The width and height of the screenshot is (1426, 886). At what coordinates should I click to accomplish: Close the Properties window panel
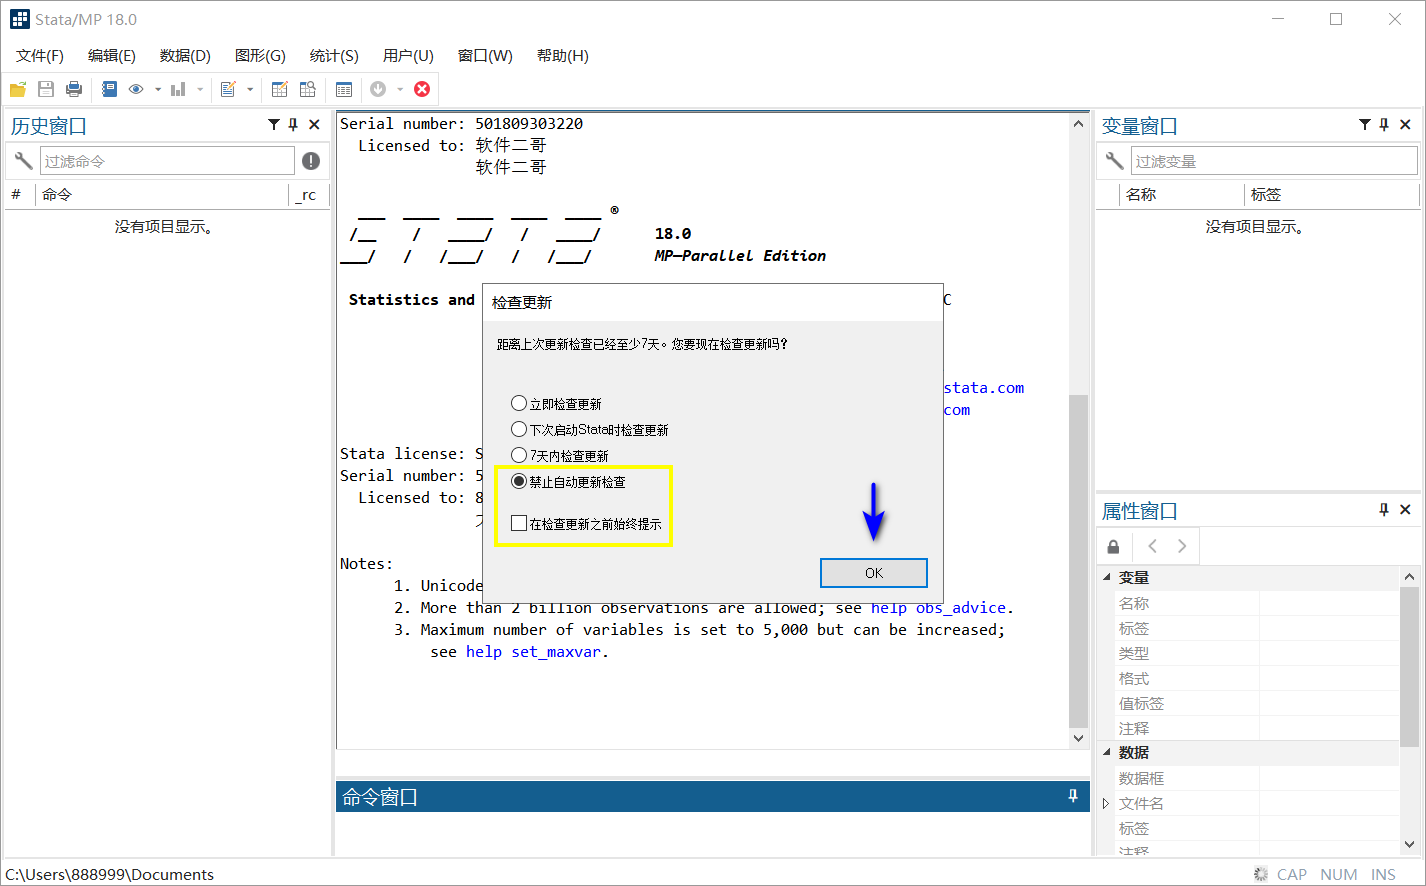pyautogui.click(x=1405, y=509)
